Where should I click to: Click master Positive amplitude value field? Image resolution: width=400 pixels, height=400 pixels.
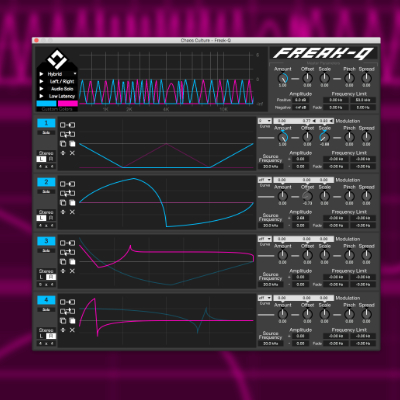pyautogui.click(x=300, y=100)
